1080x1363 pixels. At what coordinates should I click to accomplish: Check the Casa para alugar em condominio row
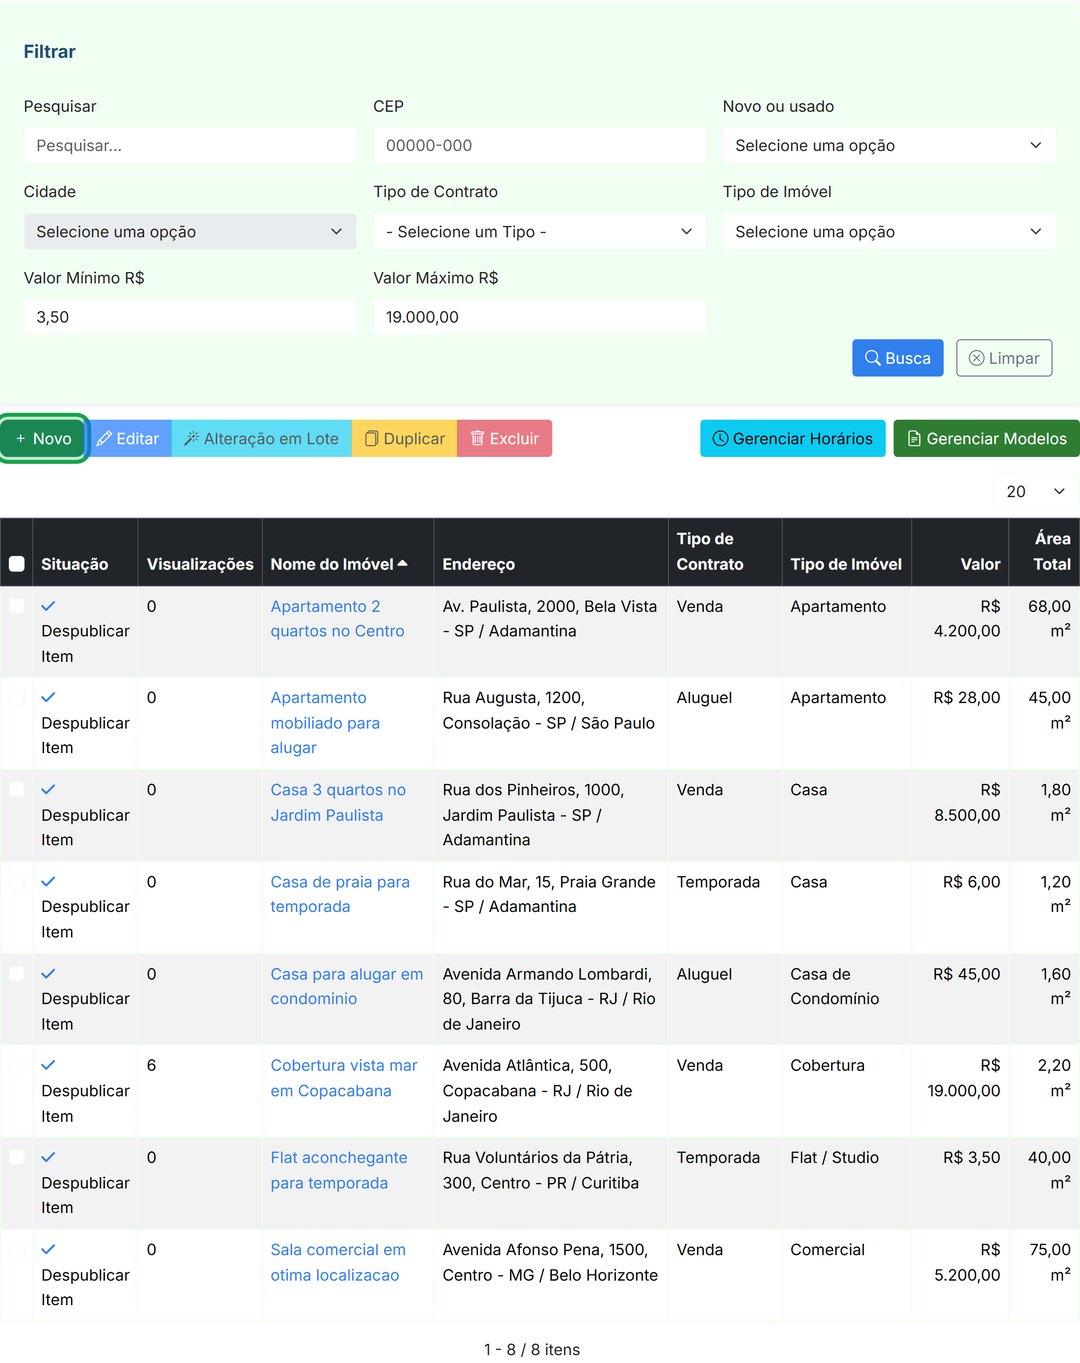[17, 973]
